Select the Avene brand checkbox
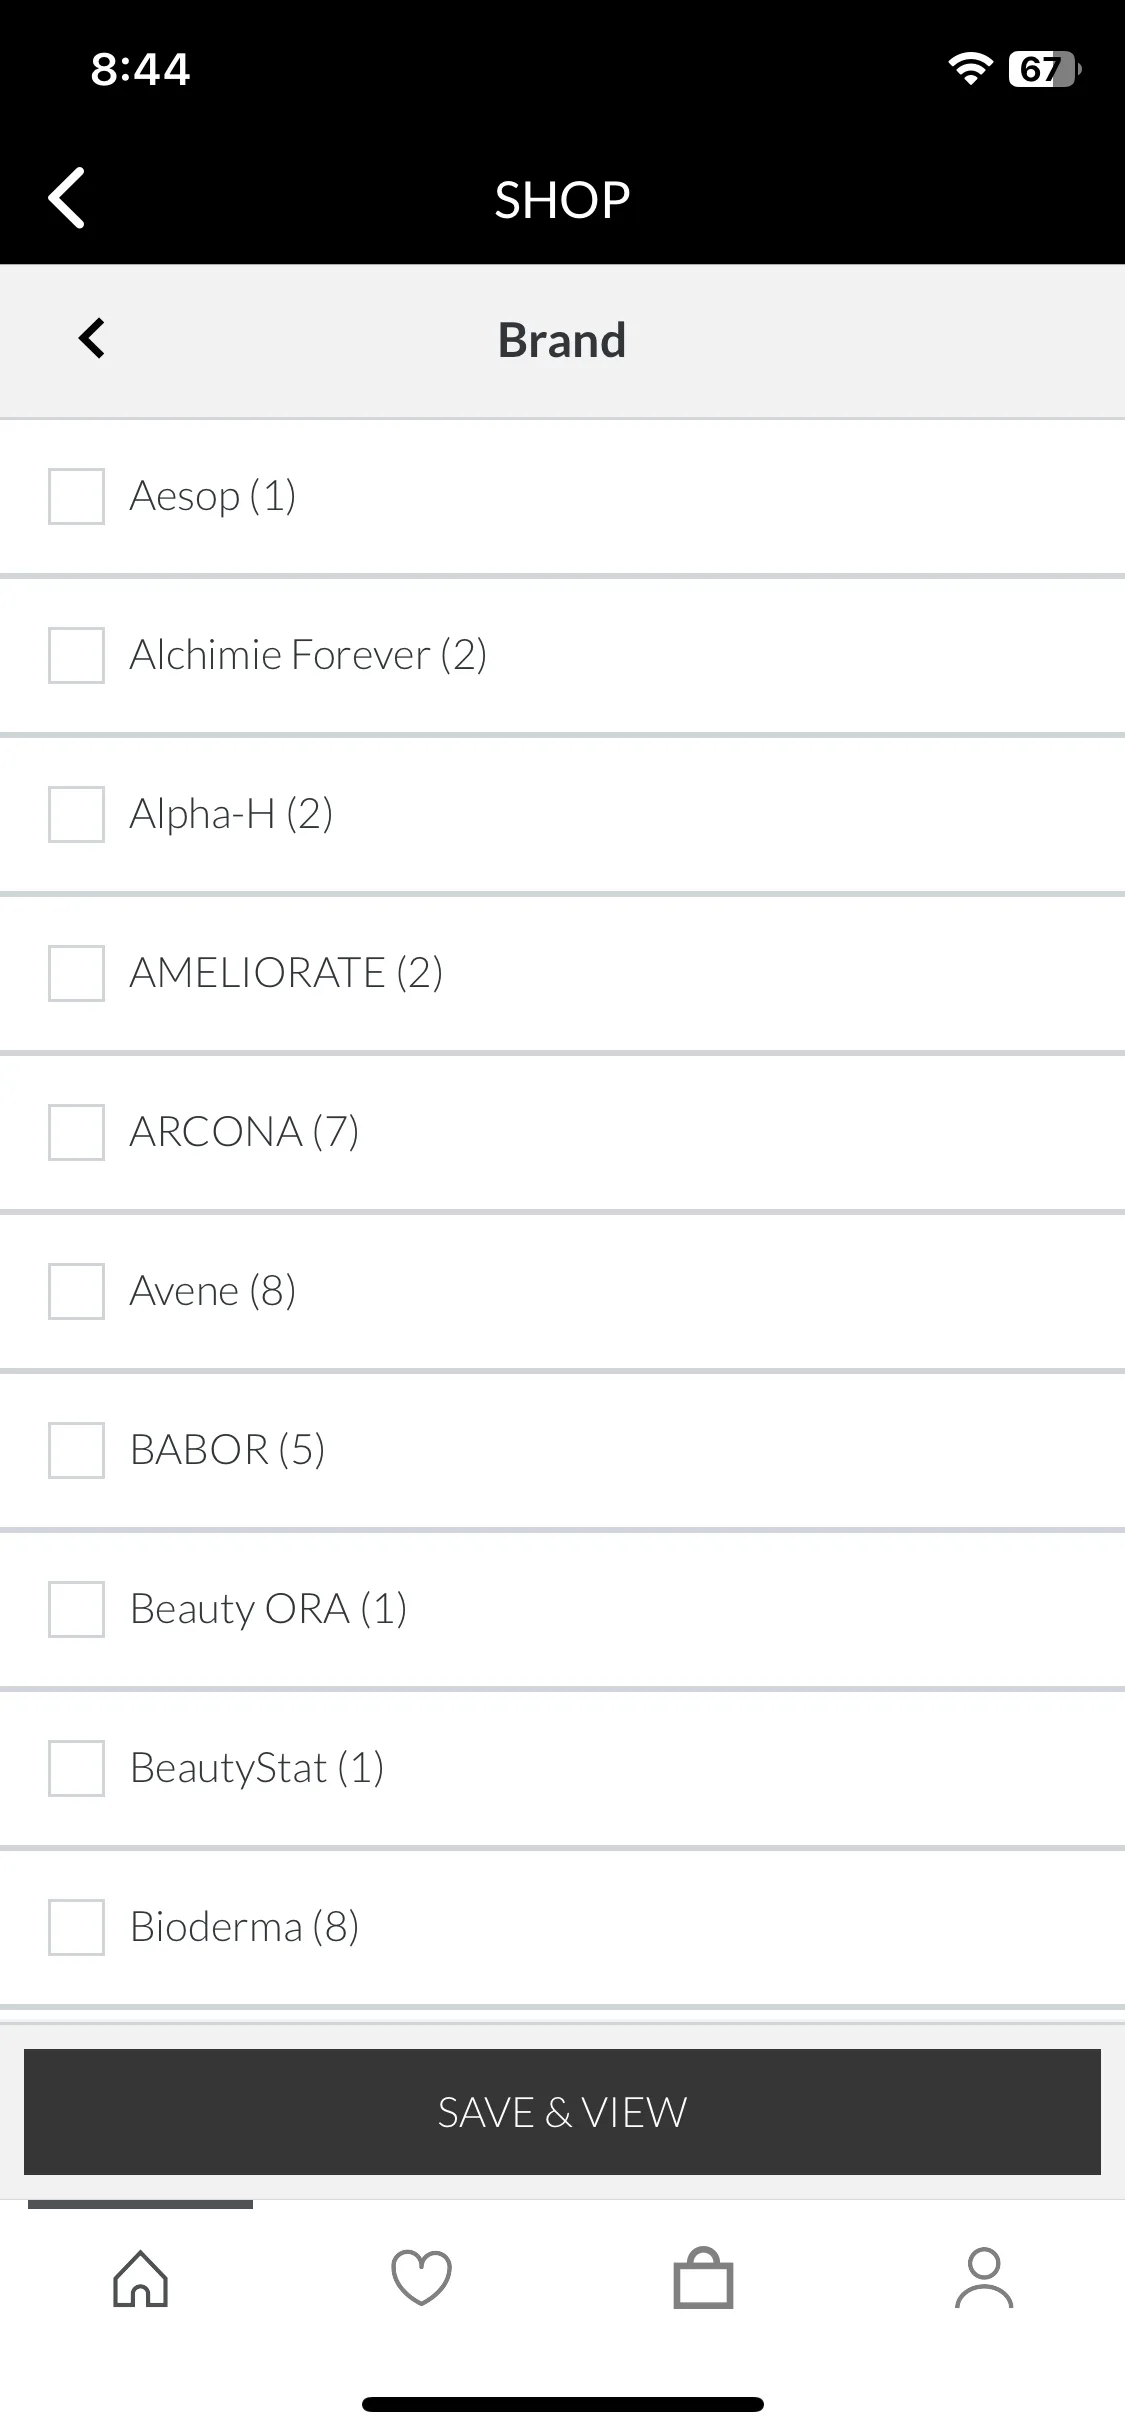 click(76, 1291)
